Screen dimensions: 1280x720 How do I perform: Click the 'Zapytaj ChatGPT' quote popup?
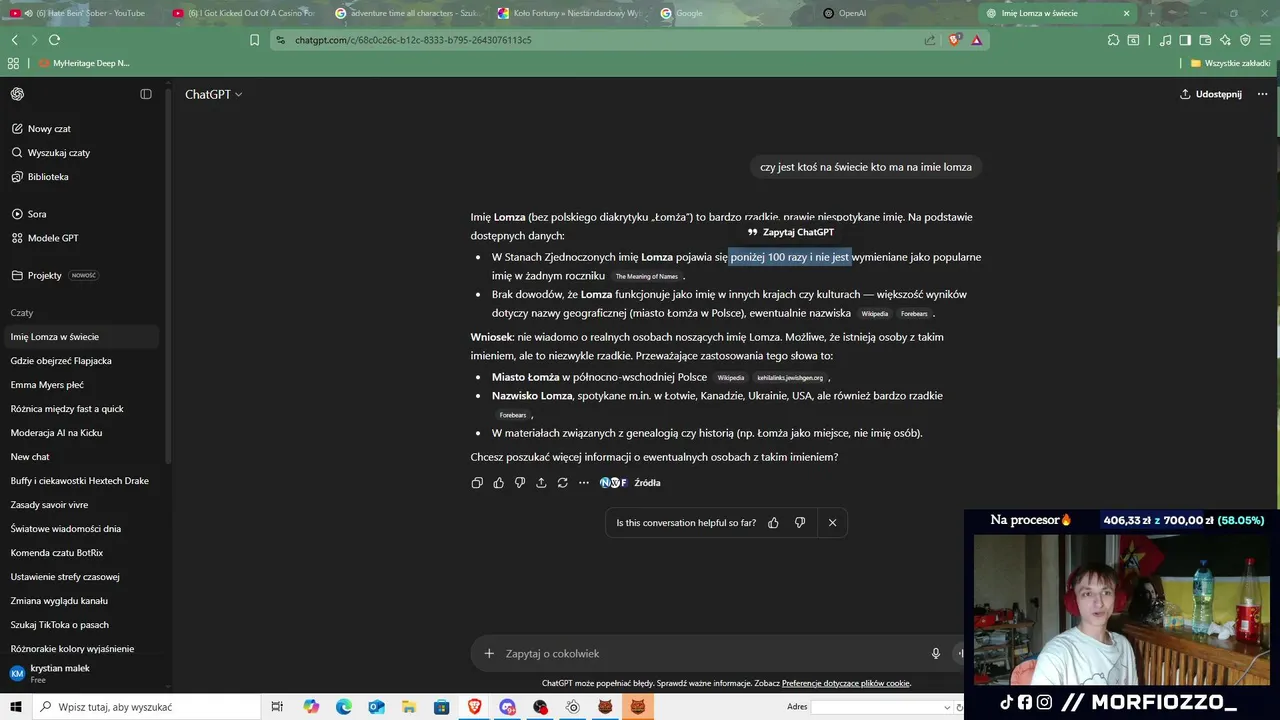tap(791, 232)
